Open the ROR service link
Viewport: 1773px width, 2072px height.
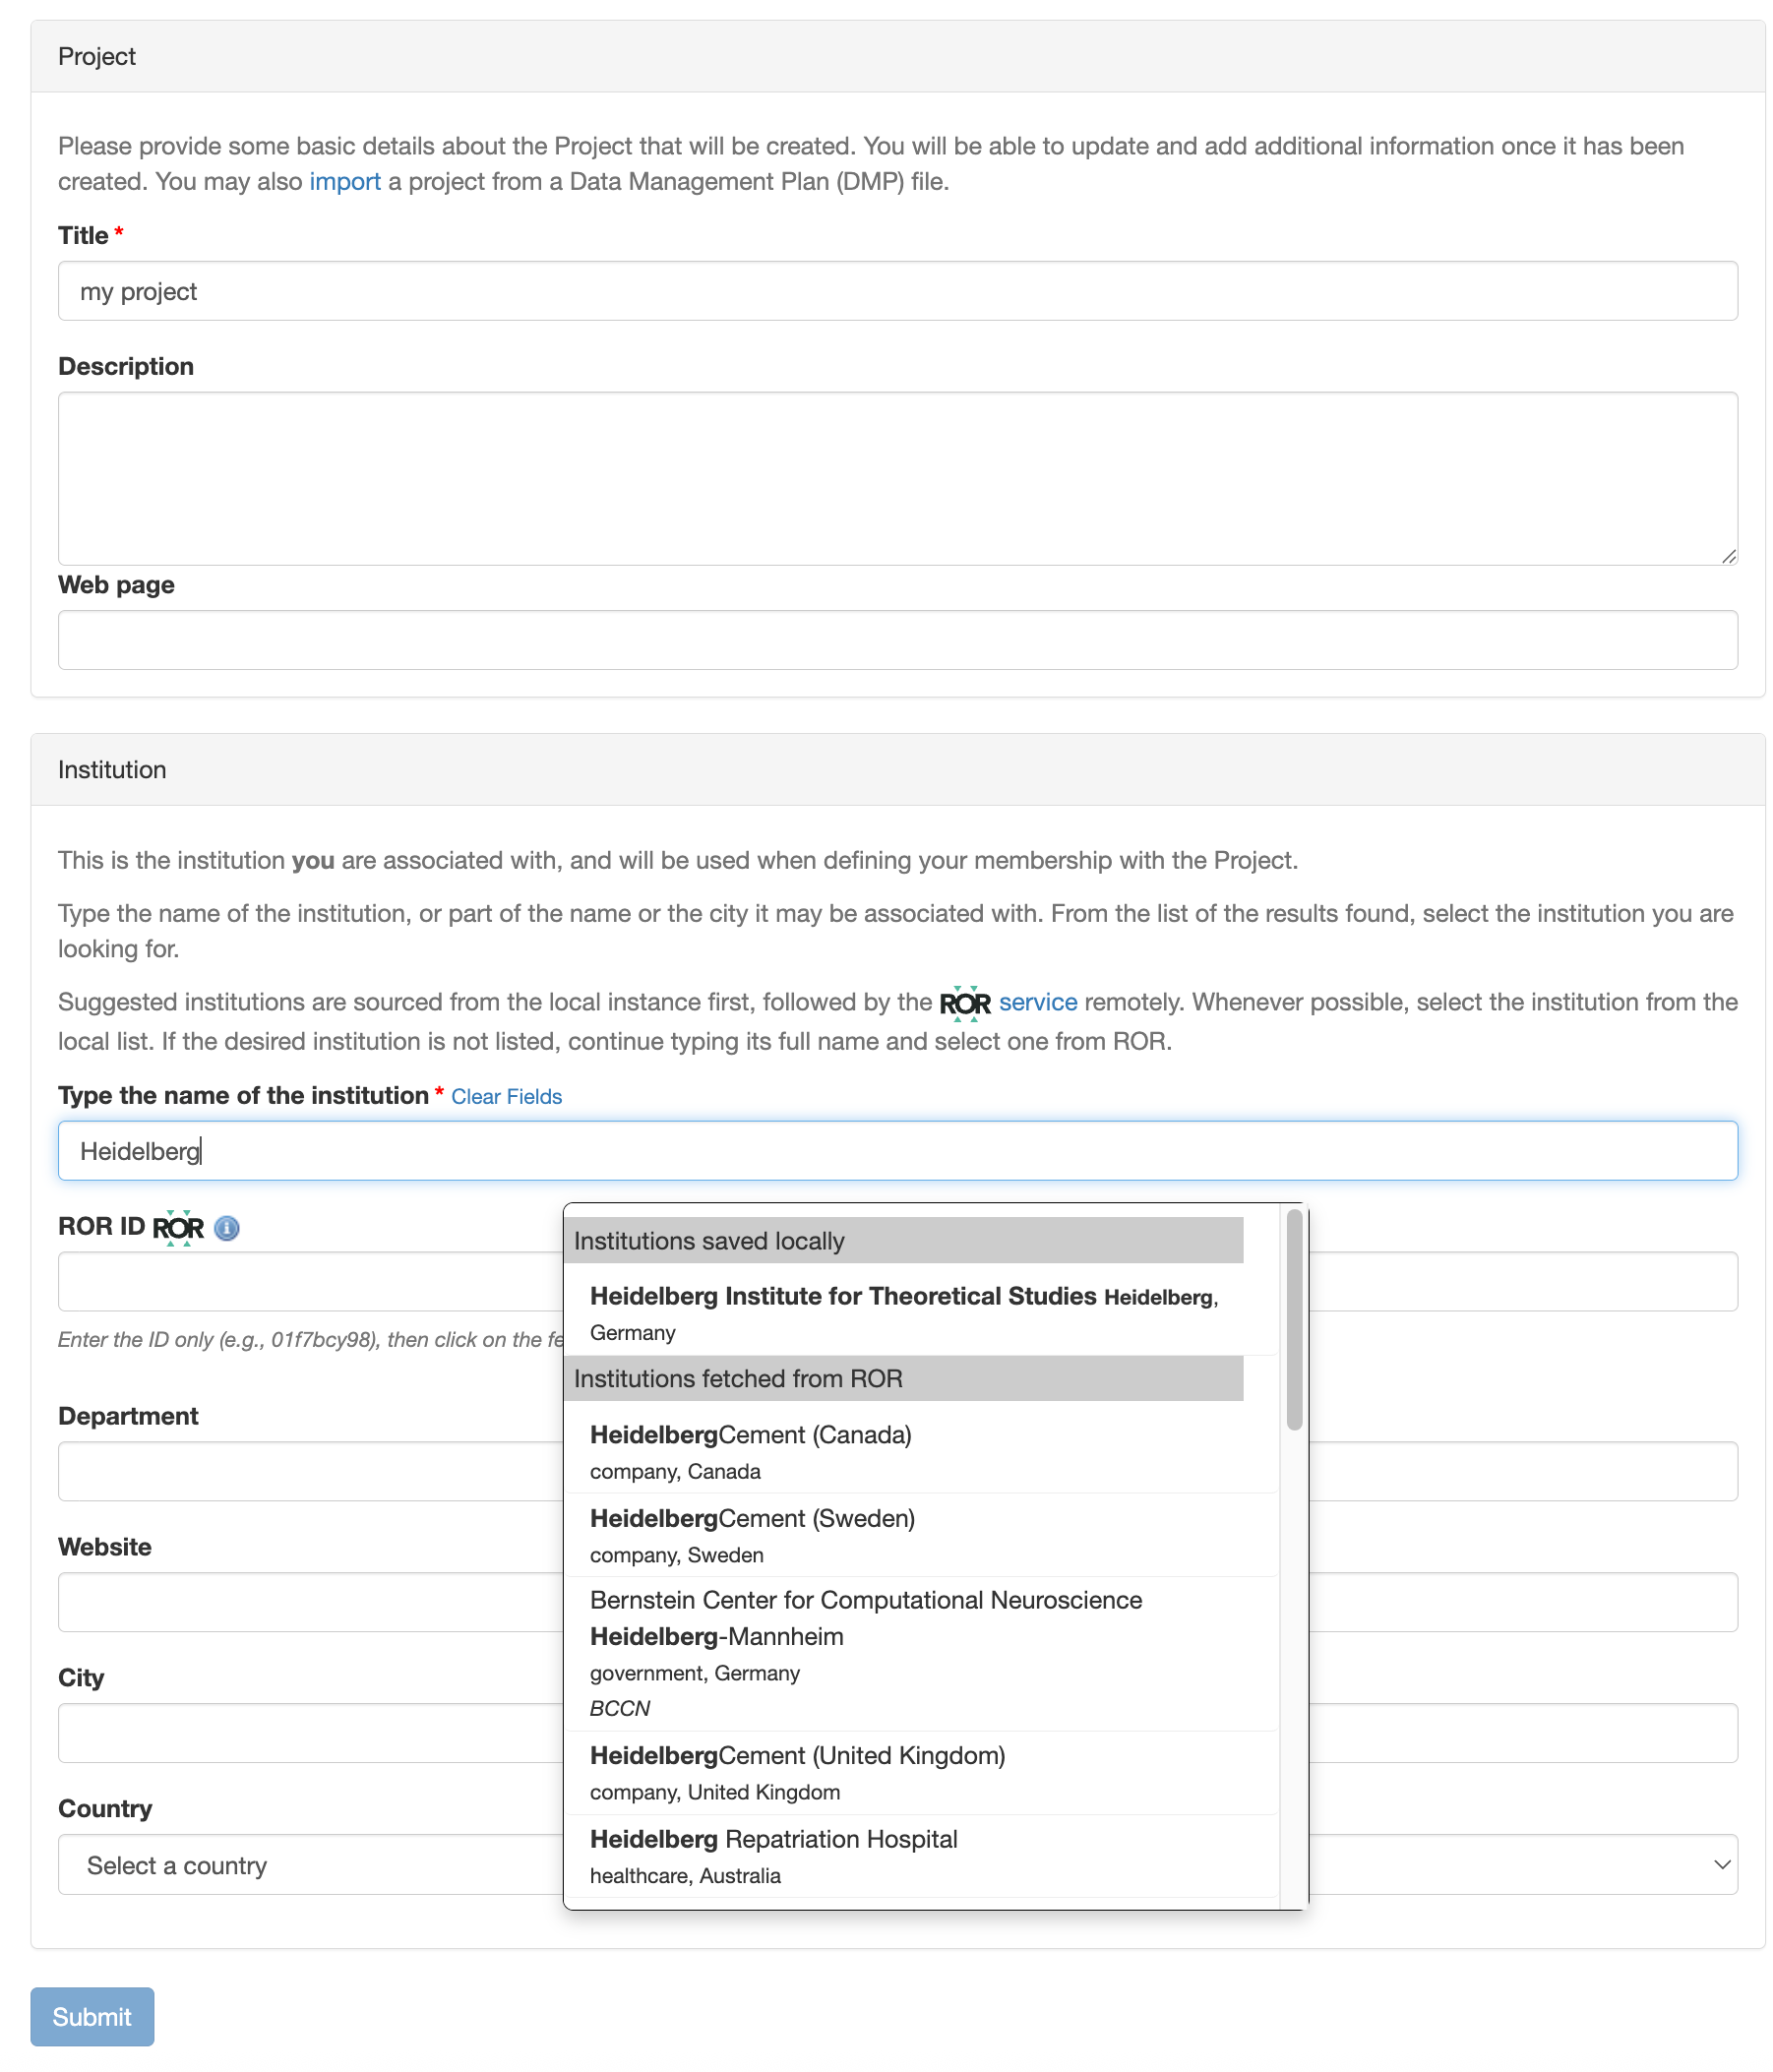click(x=1037, y=1002)
